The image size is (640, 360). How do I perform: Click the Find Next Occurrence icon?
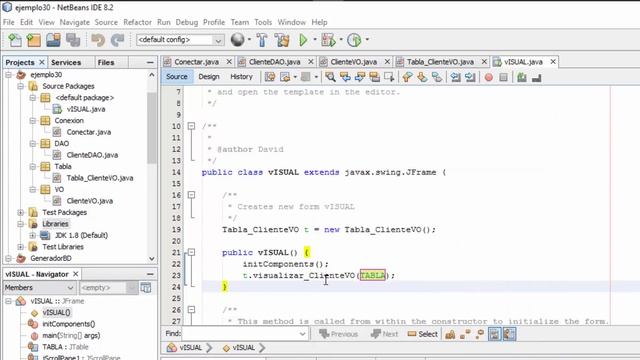point(360,77)
